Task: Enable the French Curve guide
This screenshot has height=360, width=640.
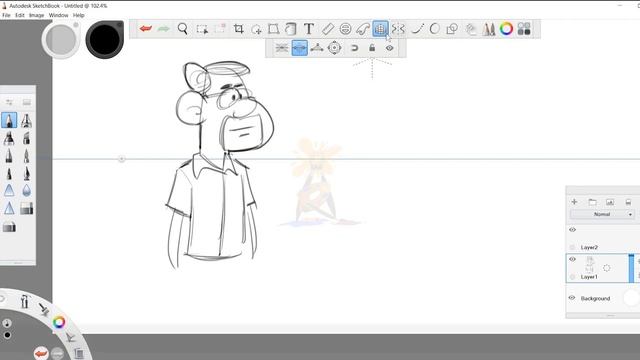Action: (362, 29)
